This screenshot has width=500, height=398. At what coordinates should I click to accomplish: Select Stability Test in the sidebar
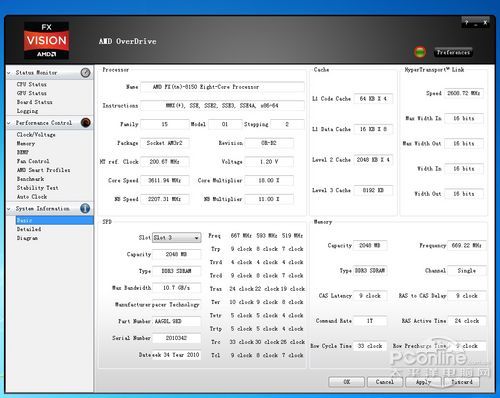pyautogui.click(x=38, y=188)
